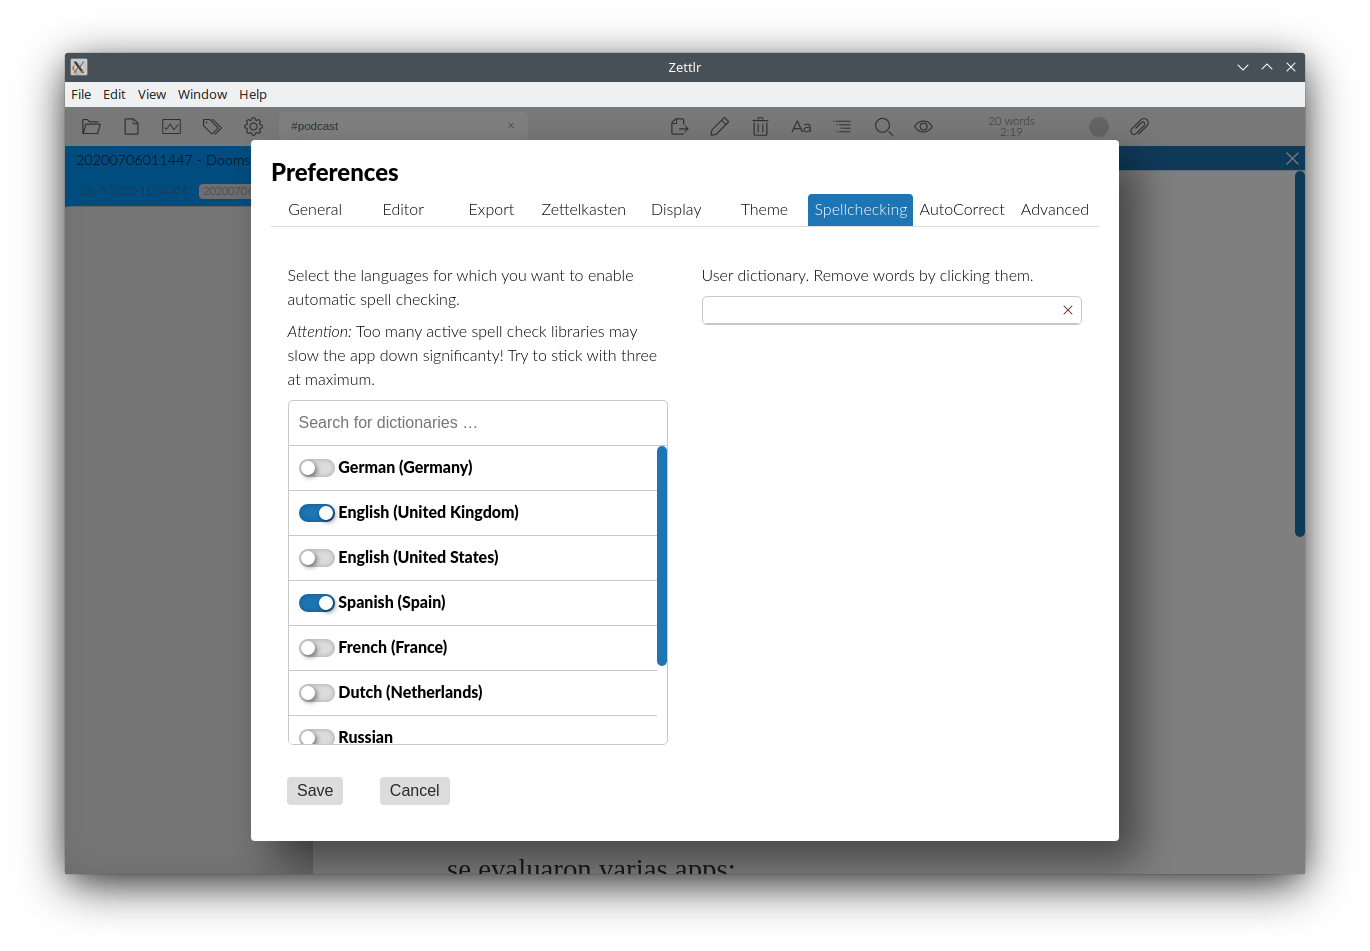Switch to the Theme tab
The width and height of the screenshot is (1370, 951).
pos(764,210)
